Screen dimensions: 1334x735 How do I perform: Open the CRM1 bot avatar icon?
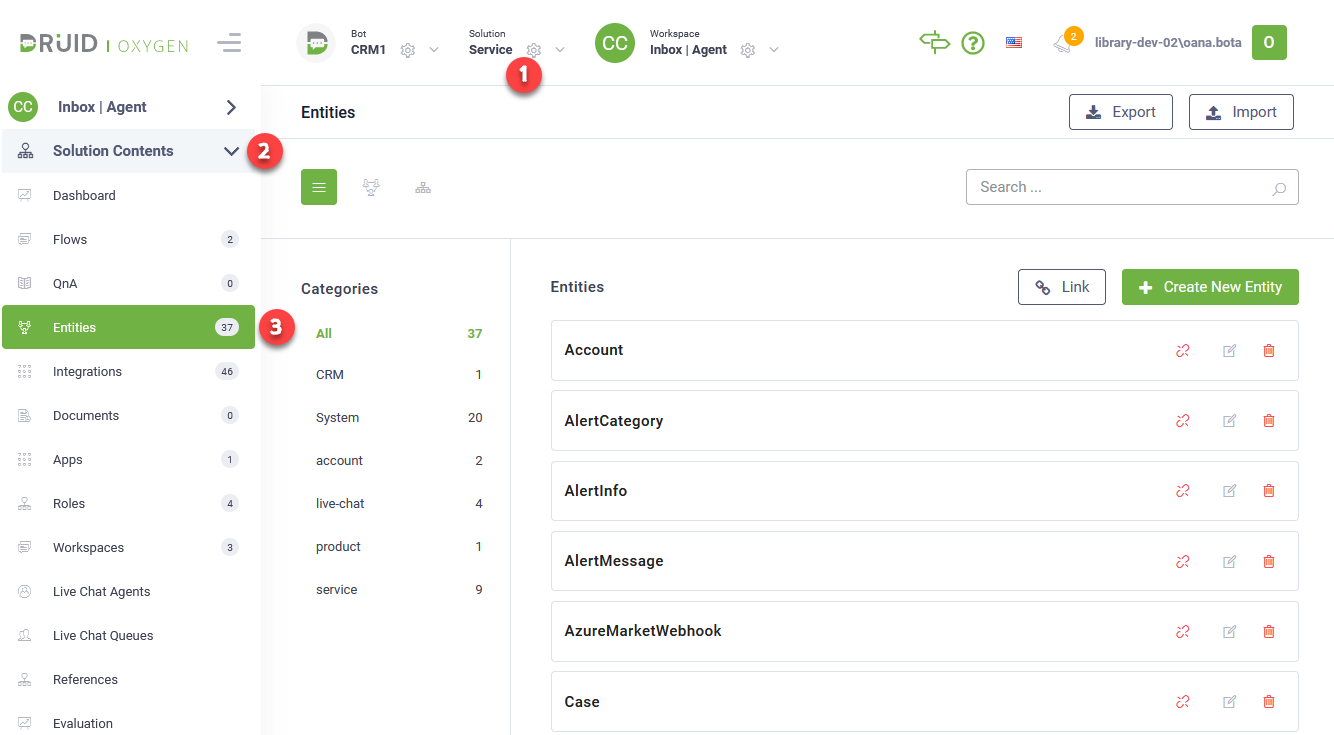(316, 43)
